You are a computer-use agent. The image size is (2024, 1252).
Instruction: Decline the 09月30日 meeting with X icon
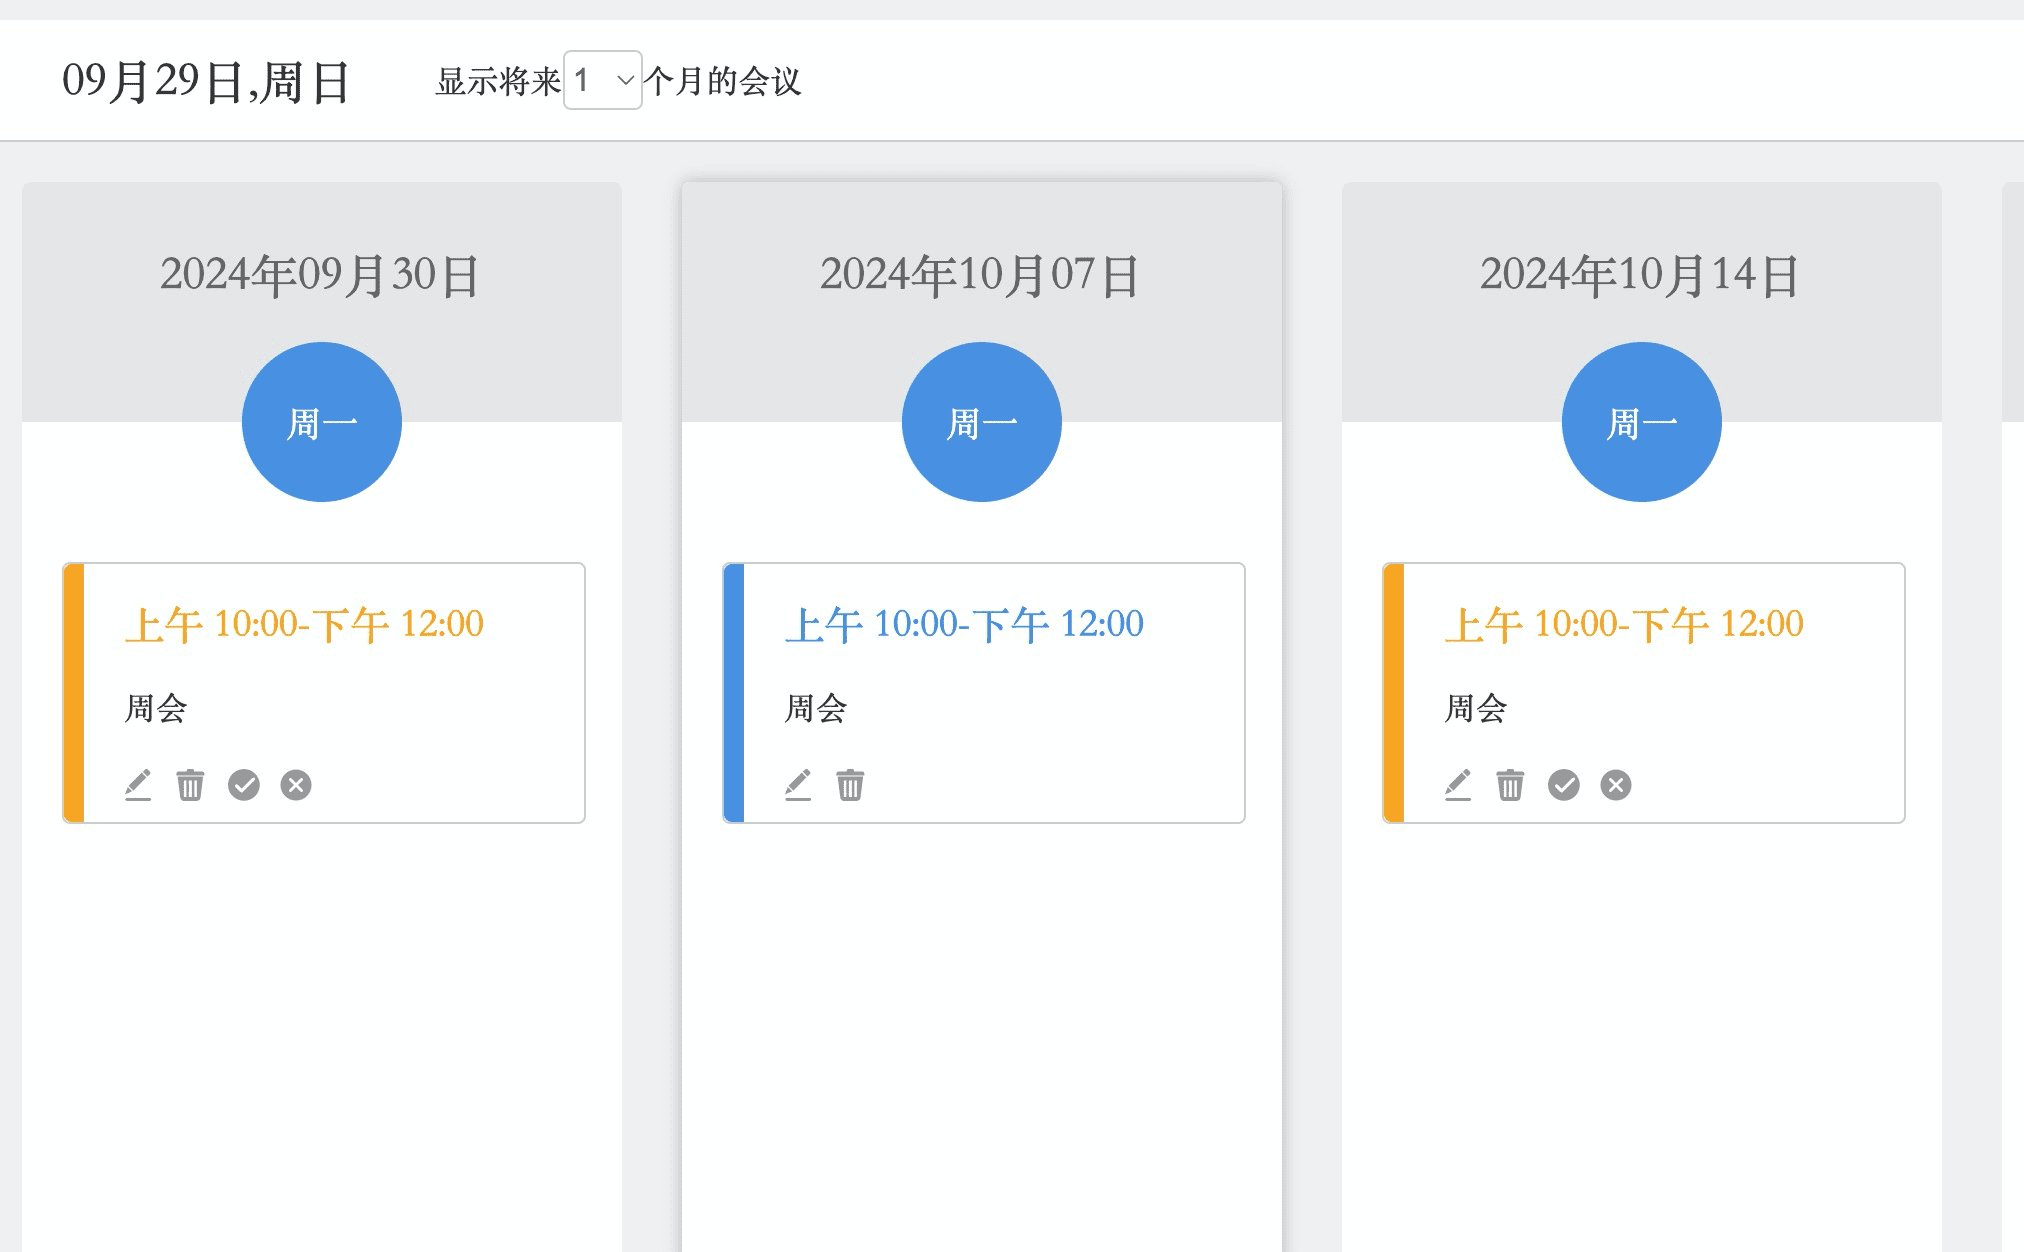[x=296, y=785]
